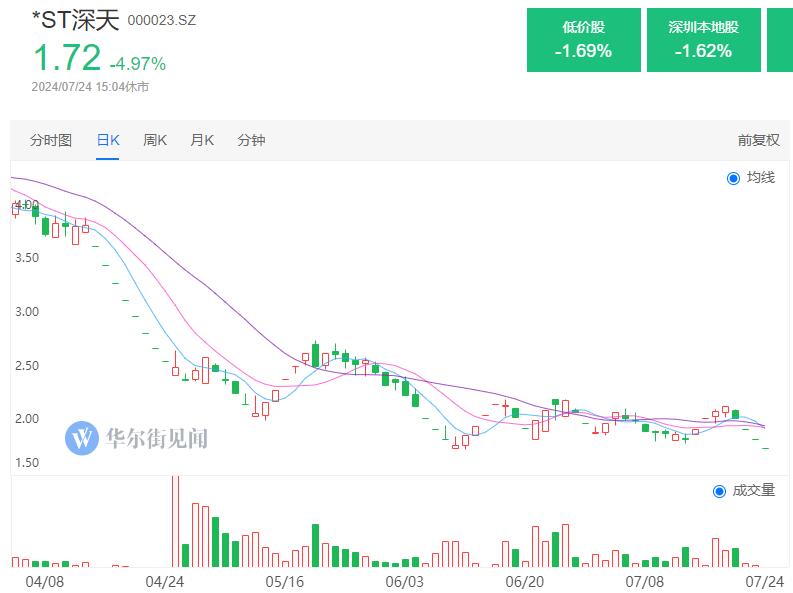Open the 低价股 sector tile
The width and height of the screenshot is (793, 593).
pos(583,40)
